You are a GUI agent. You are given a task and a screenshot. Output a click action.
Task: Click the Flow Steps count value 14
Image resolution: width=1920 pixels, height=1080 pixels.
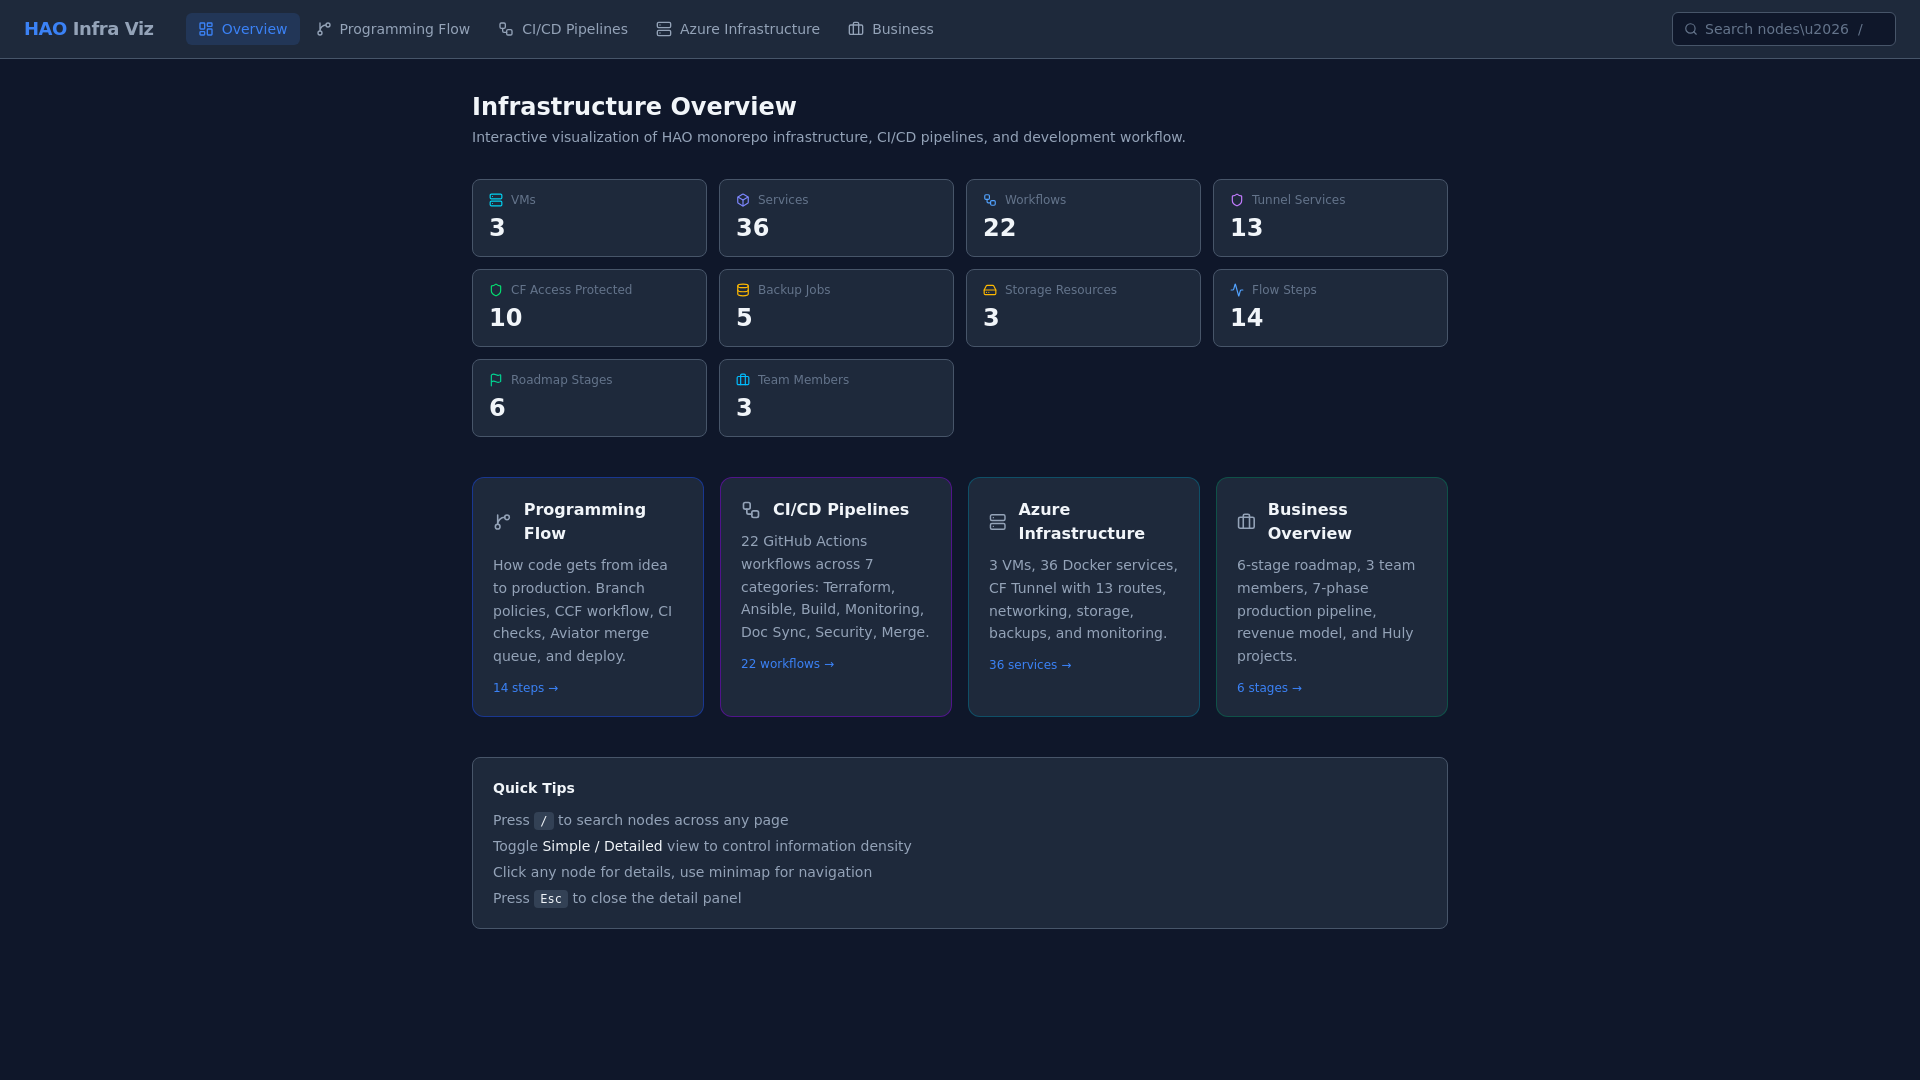[x=1246, y=318]
